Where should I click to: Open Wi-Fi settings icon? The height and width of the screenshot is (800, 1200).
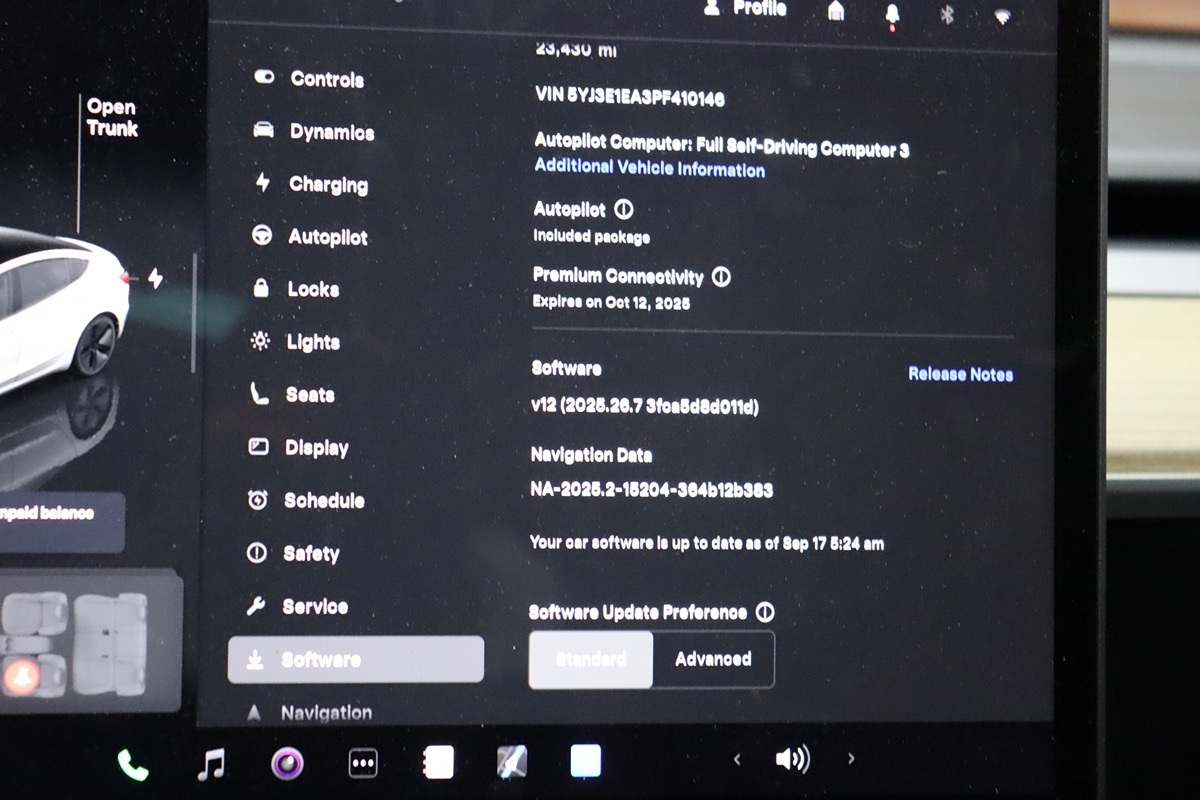click(1002, 16)
